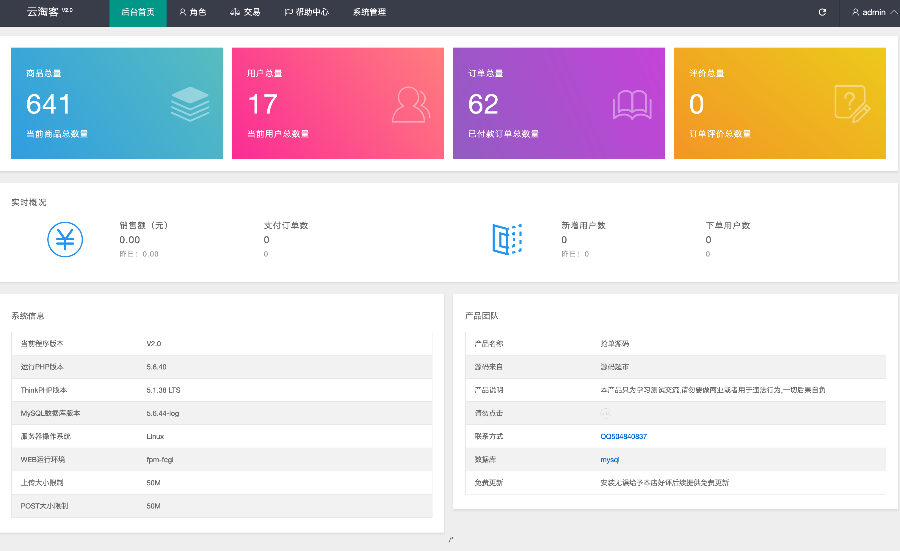This screenshot has height=551, width=900.
Task: Click the yen currency circle icon
Action: click(x=65, y=239)
